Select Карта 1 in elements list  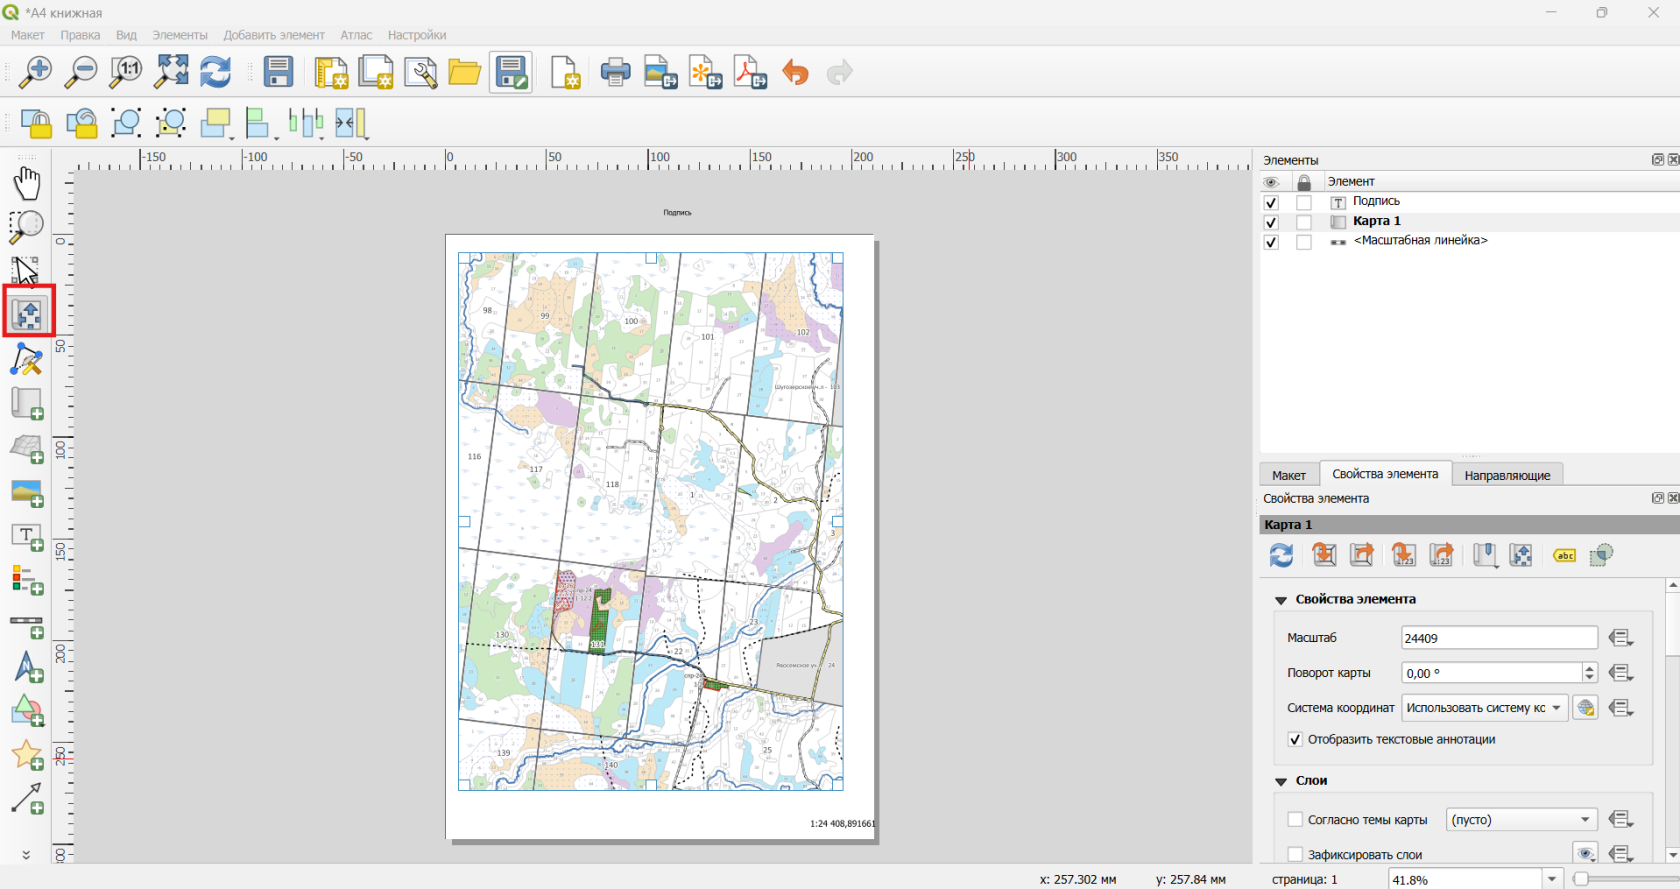(1376, 221)
